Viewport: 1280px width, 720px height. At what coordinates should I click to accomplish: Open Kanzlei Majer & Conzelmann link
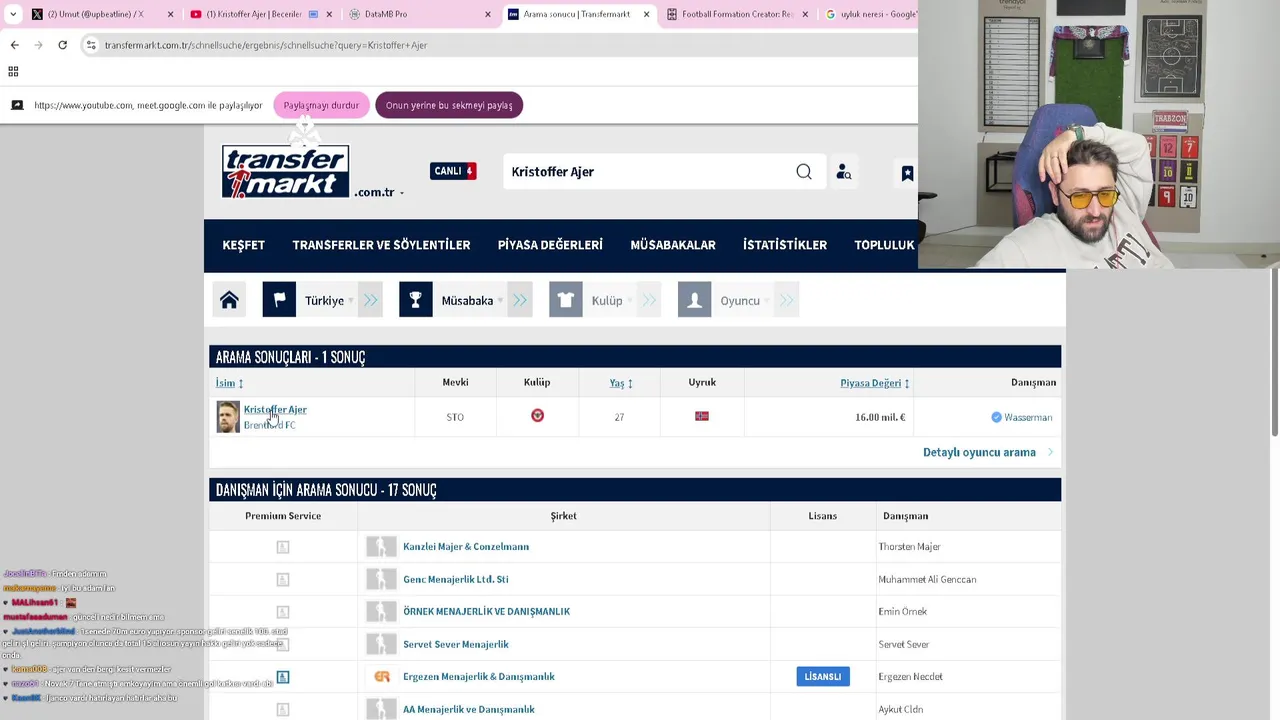click(x=466, y=547)
